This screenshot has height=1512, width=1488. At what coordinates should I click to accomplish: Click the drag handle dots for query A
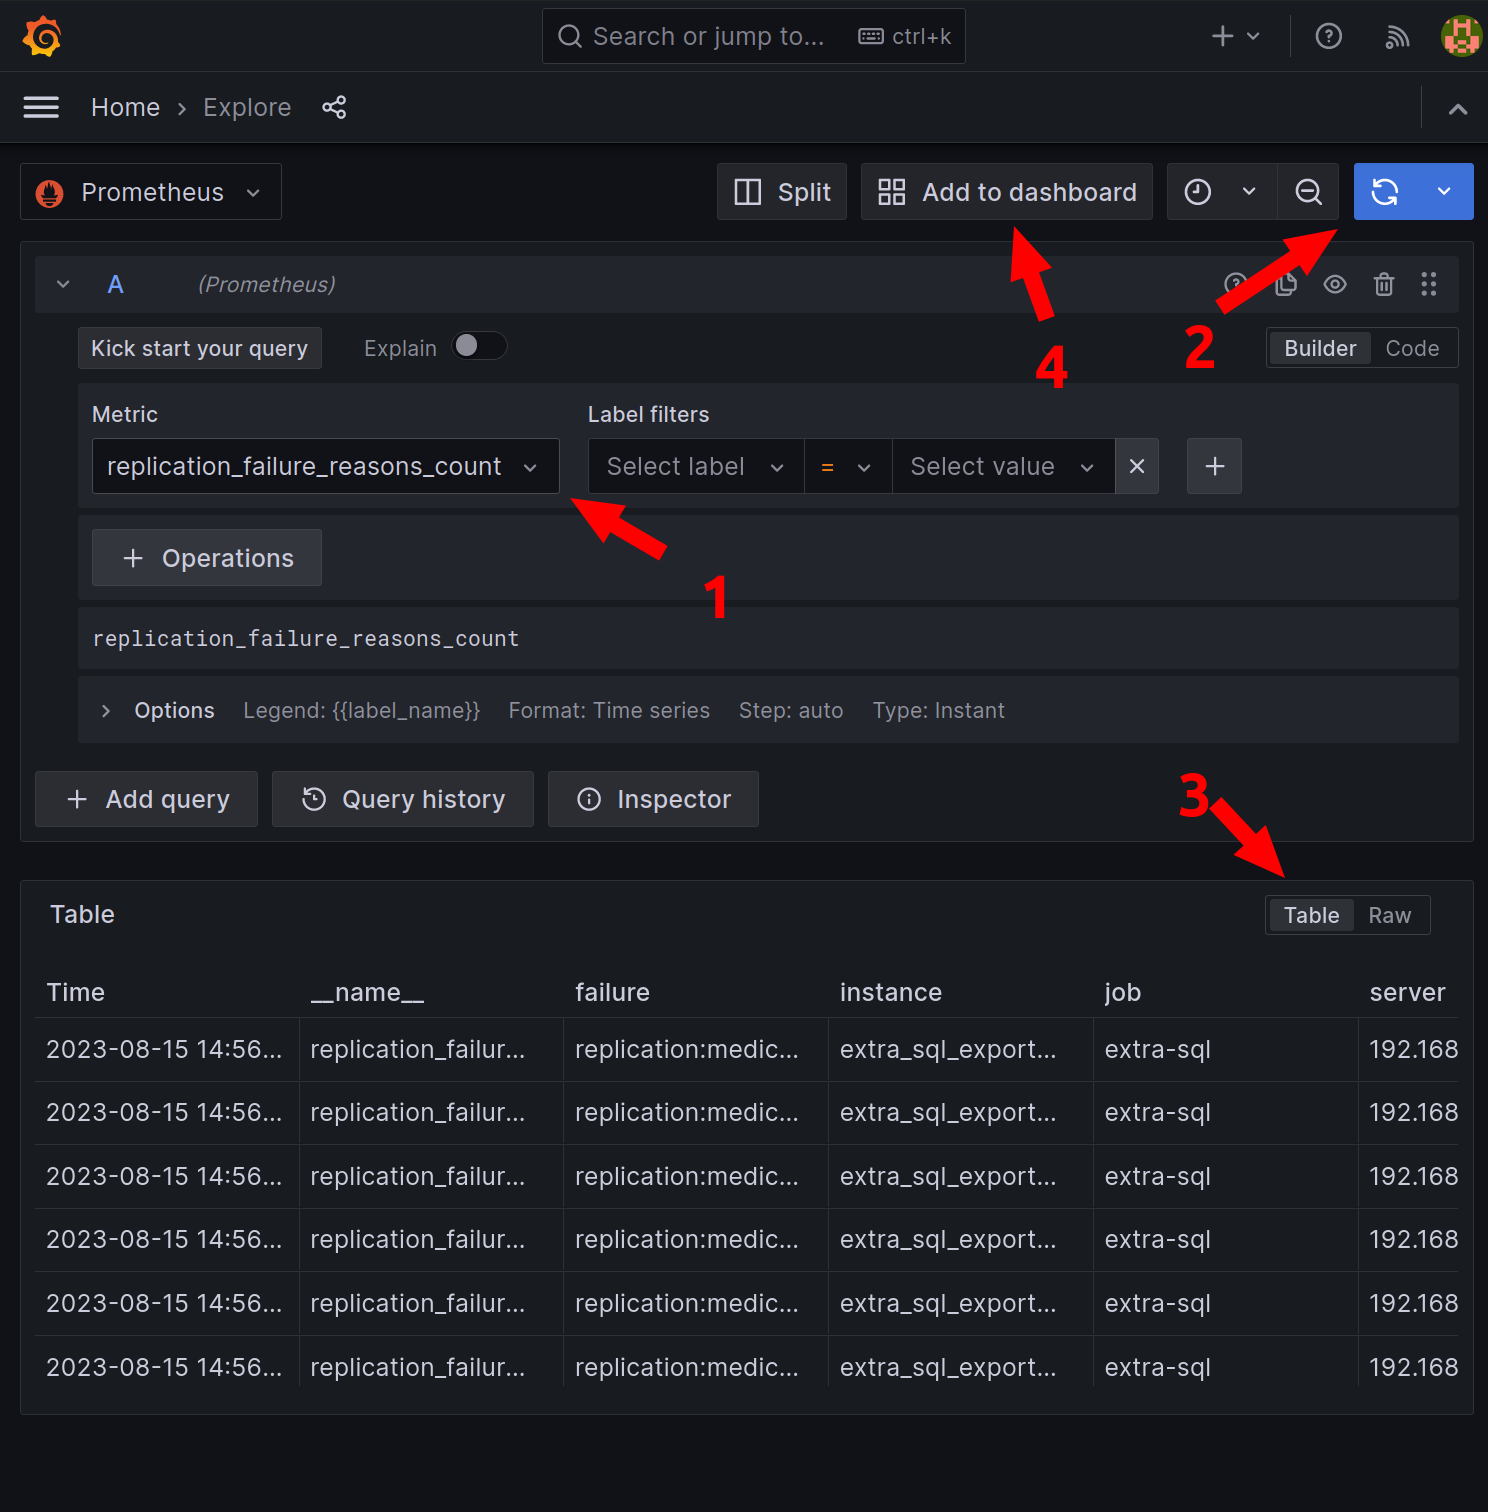[x=1429, y=285]
